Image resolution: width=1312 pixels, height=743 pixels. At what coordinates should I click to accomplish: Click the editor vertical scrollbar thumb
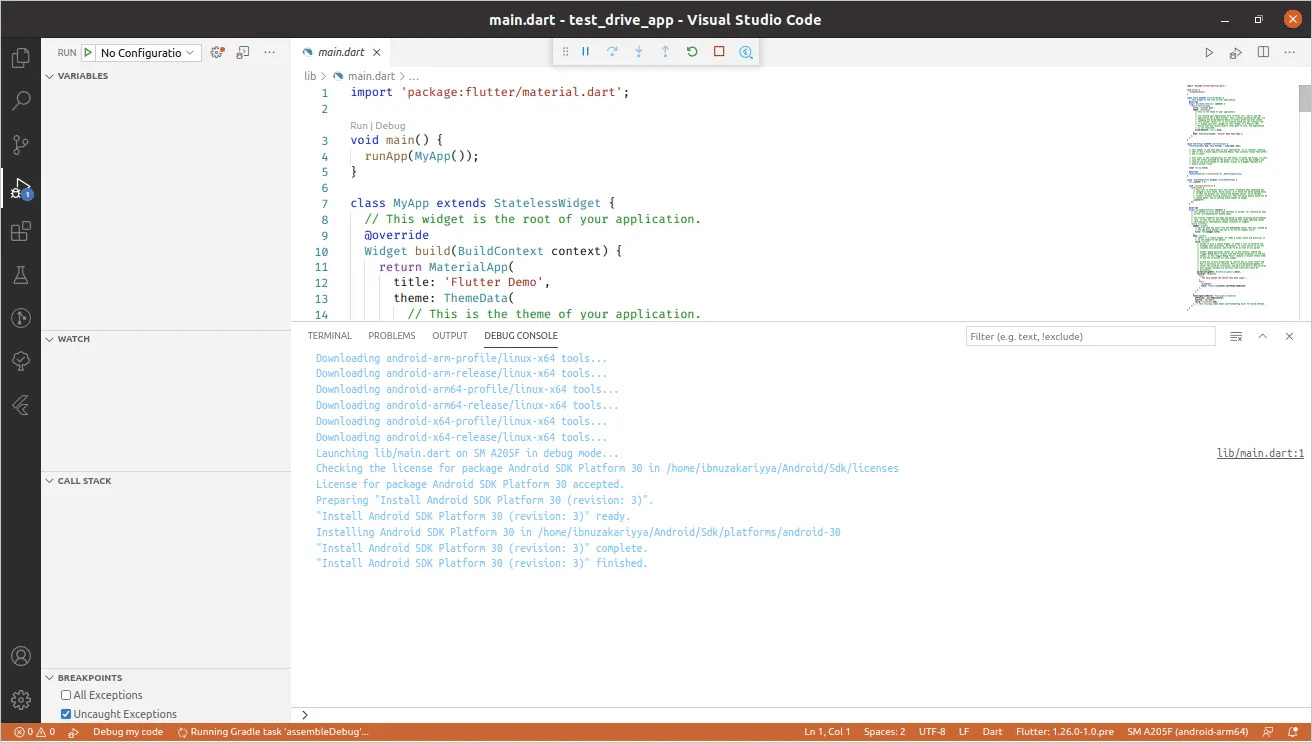click(1305, 98)
